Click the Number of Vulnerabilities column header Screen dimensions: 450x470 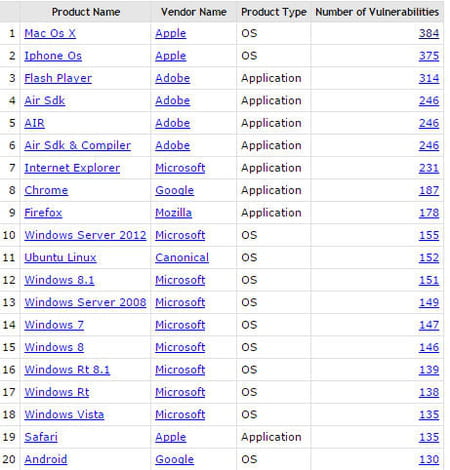click(377, 12)
